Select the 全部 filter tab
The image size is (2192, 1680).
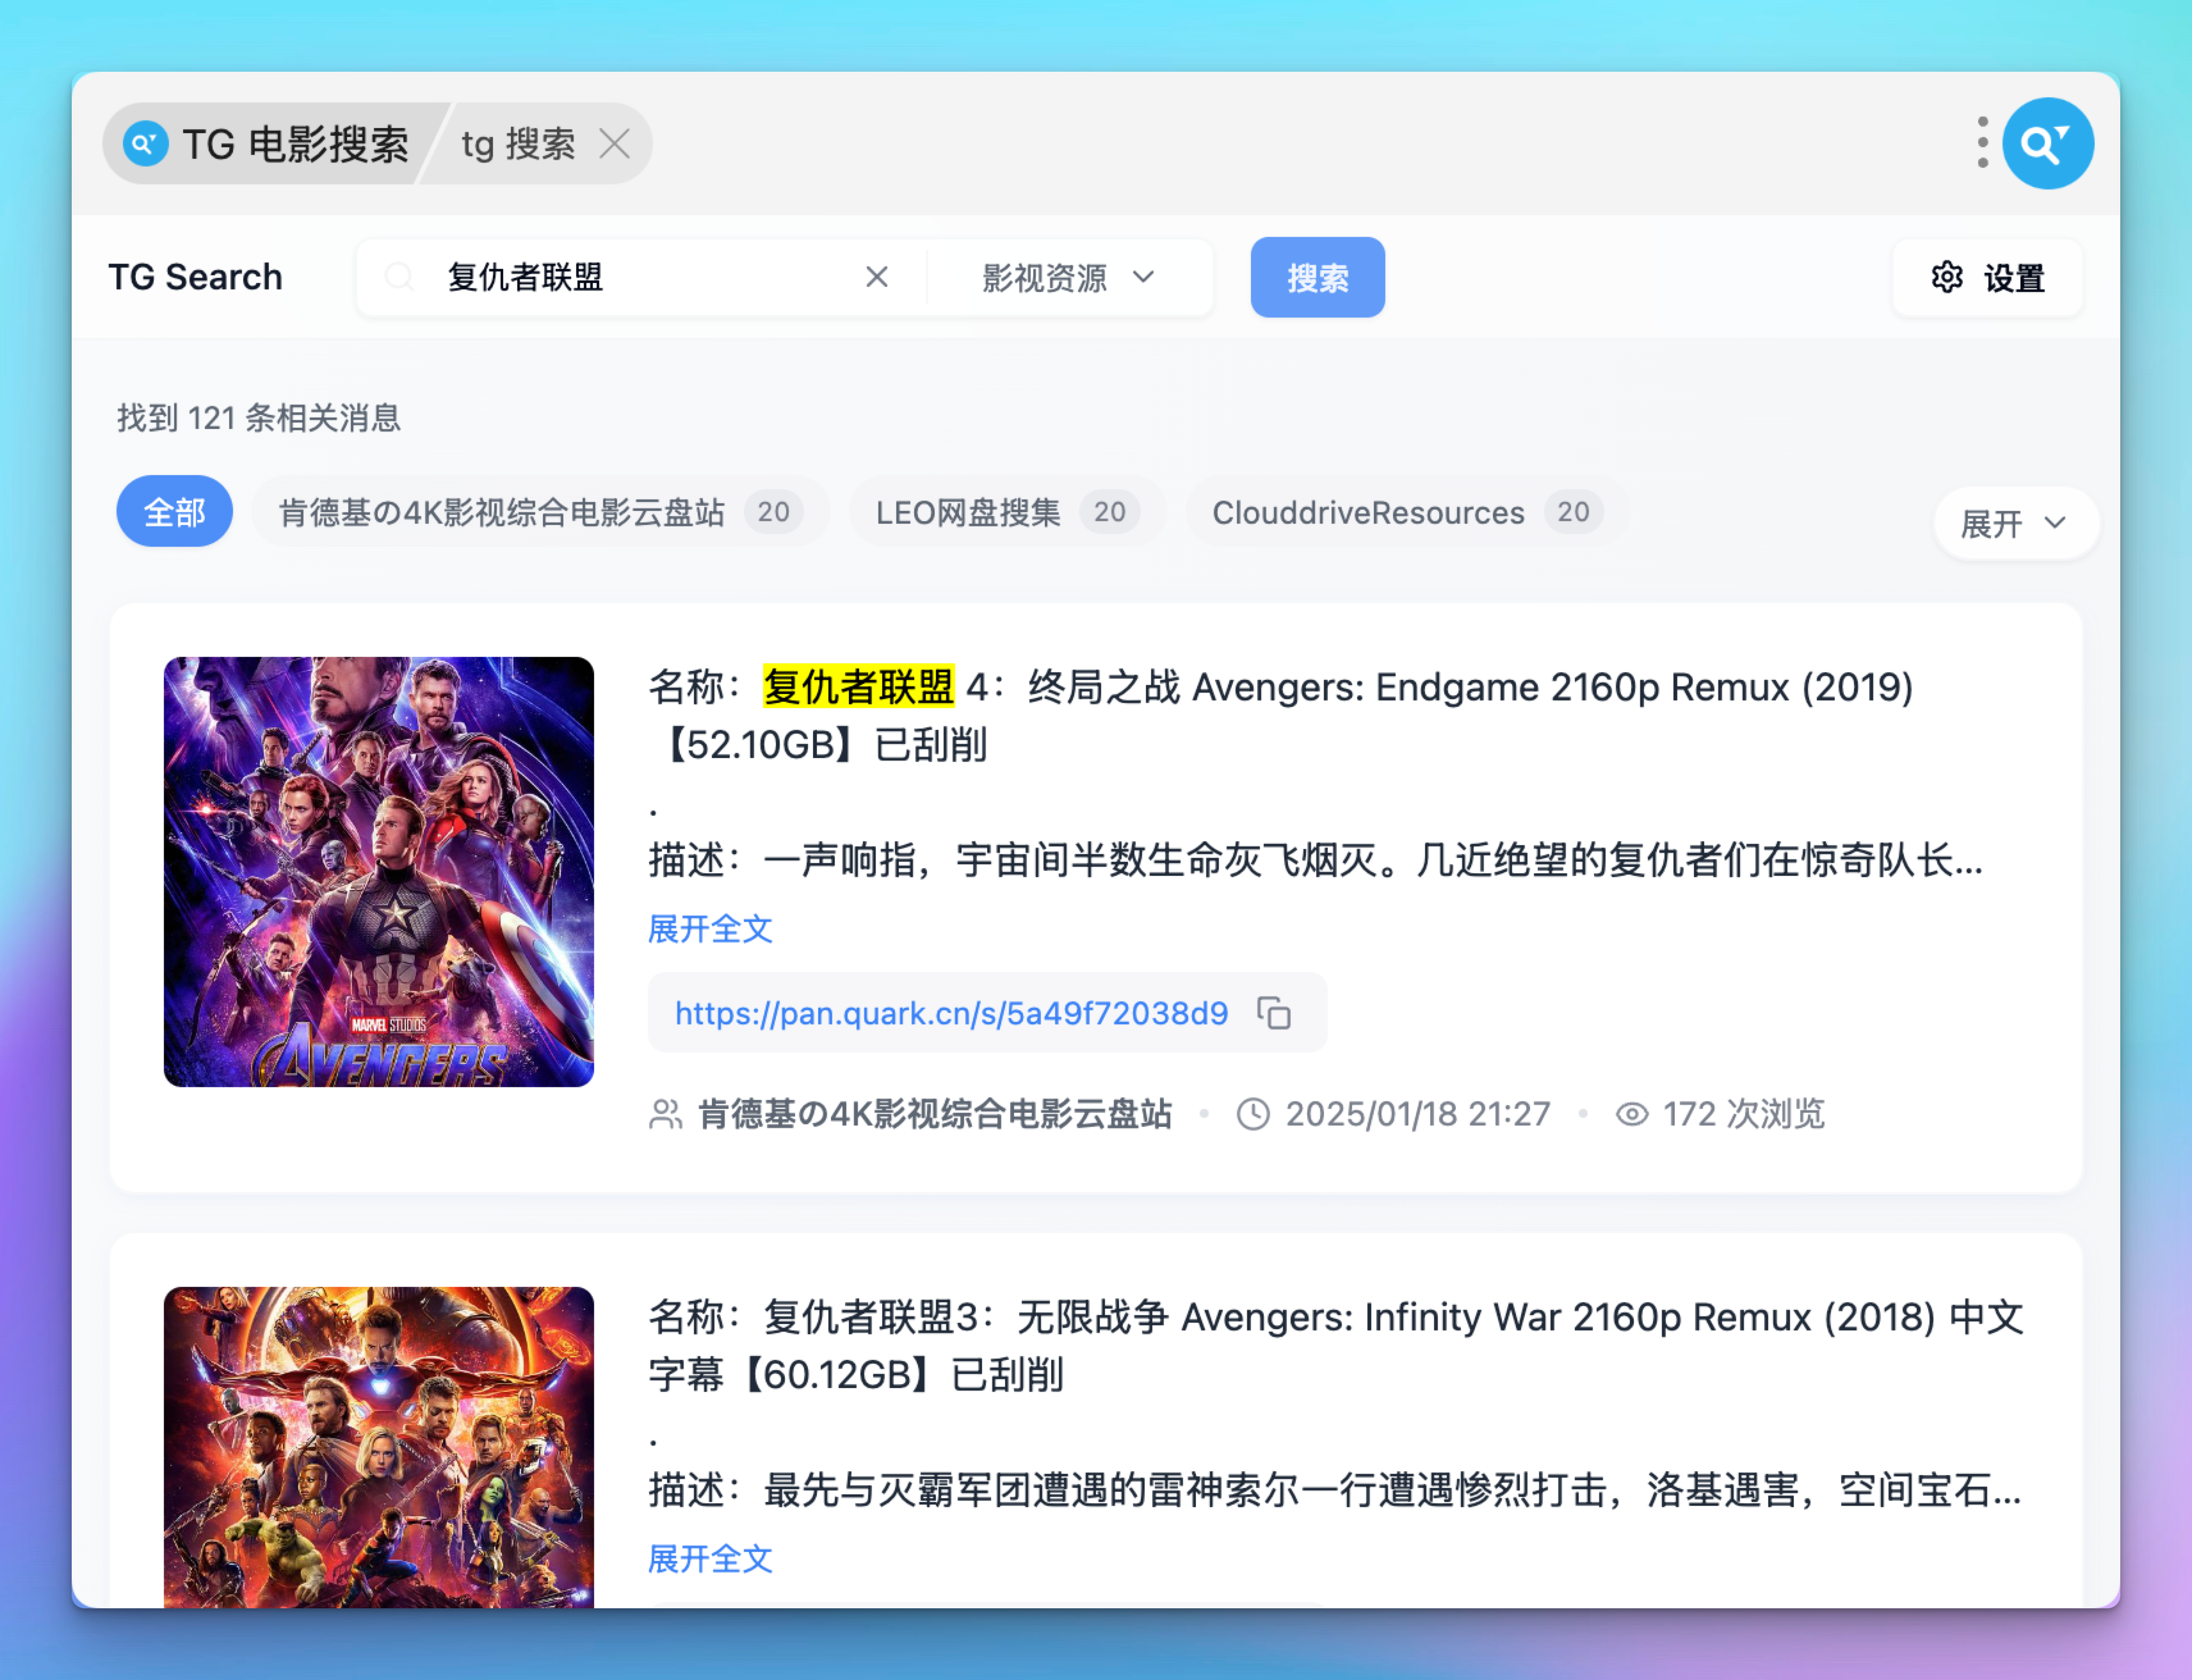[175, 511]
